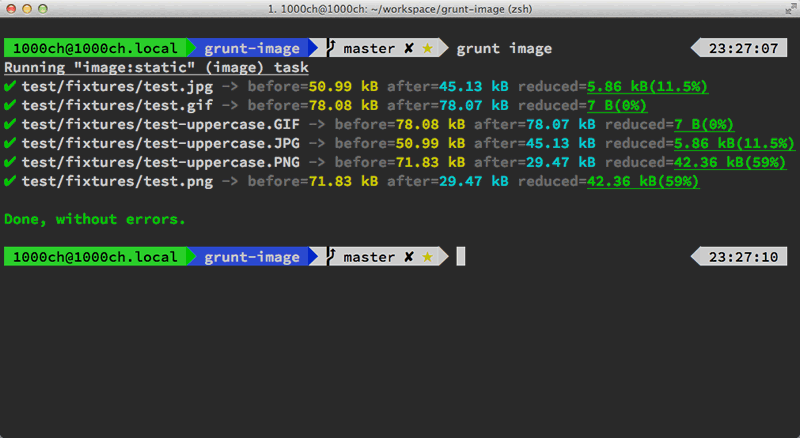
Task: Click the "Done, without errors." message
Action: (x=95, y=219)
